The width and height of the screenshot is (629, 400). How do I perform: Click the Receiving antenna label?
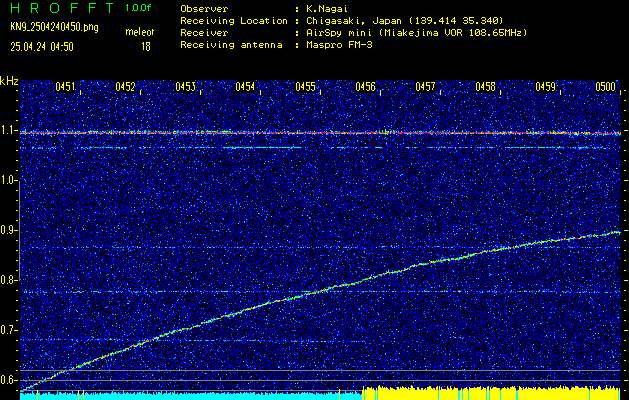point(231,45)
